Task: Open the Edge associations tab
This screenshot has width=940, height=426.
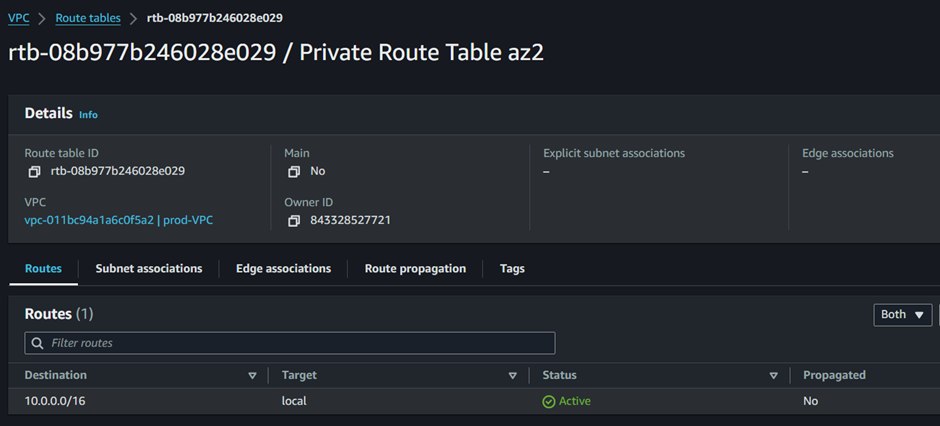Action: pos(284,268)
